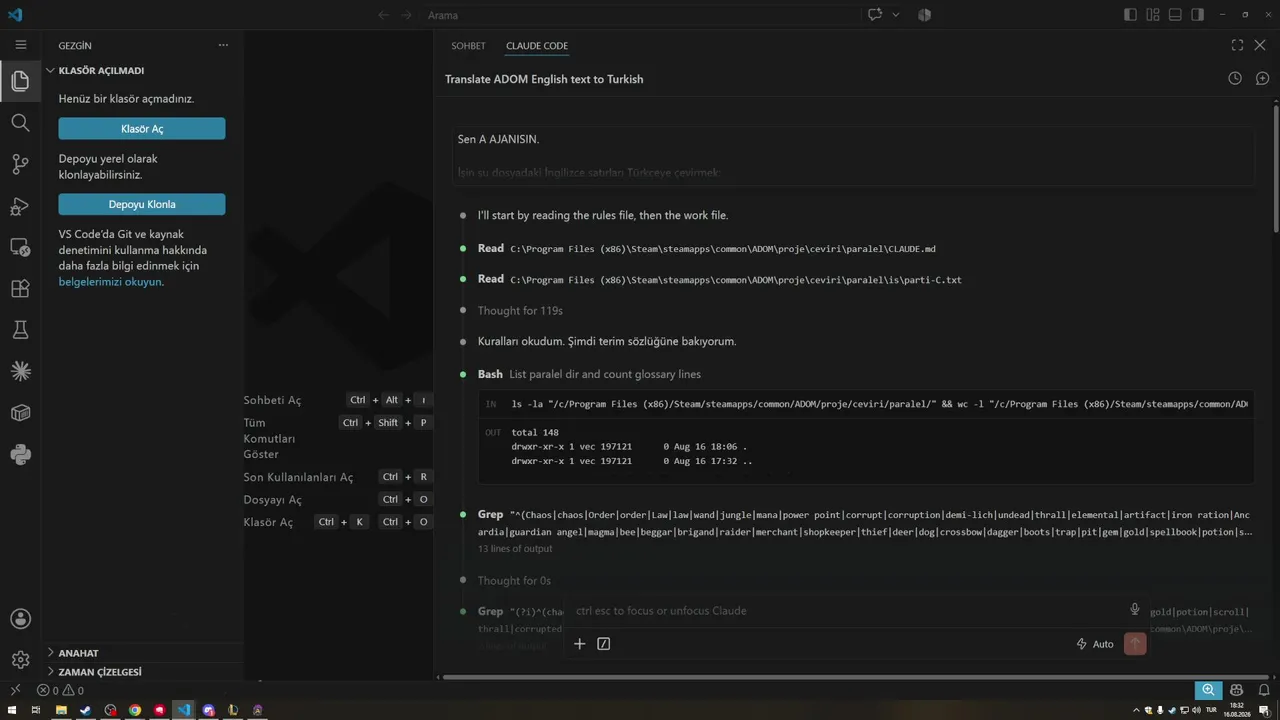Open Steam from the Windows taskbar
1280x720 pixels.
click(86, 710)
